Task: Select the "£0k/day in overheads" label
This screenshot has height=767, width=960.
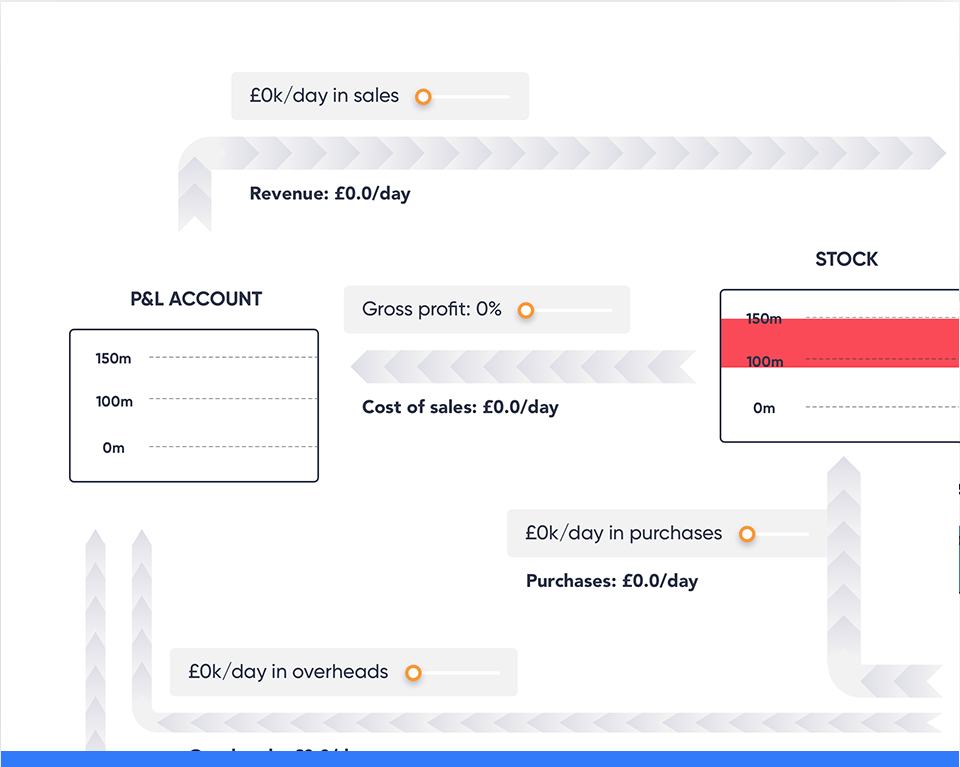Action: [x=288, y=672]
